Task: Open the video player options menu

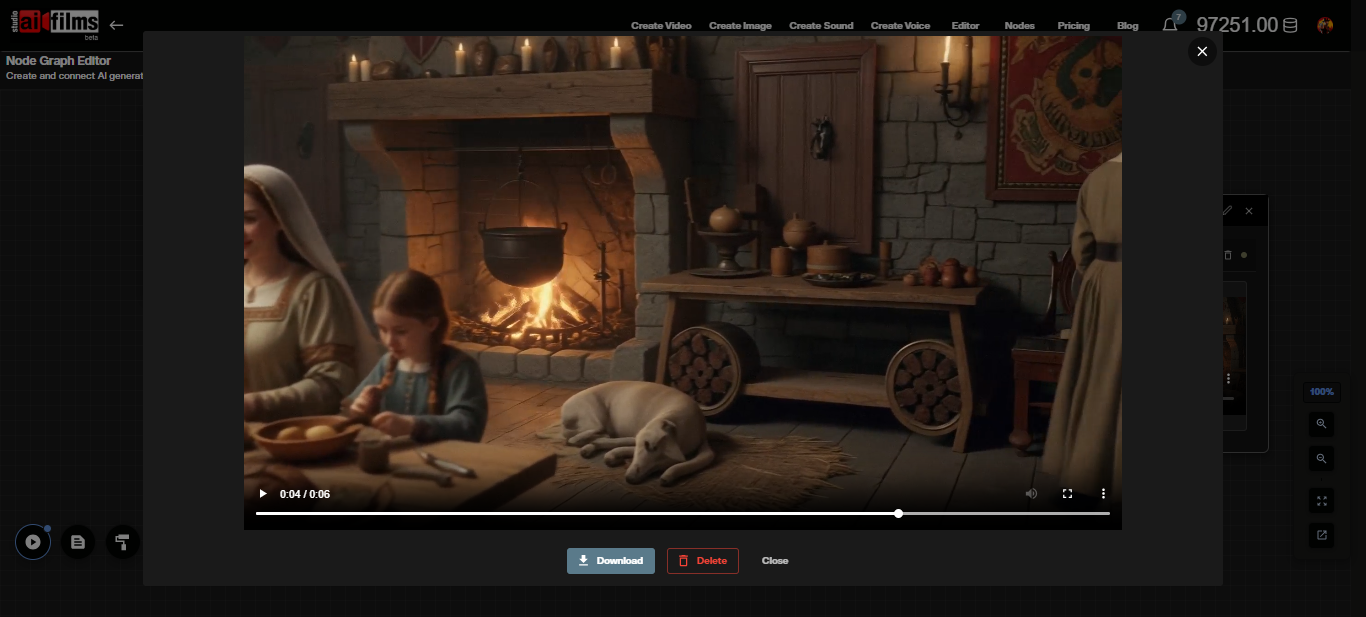Action: [1103, 493]
